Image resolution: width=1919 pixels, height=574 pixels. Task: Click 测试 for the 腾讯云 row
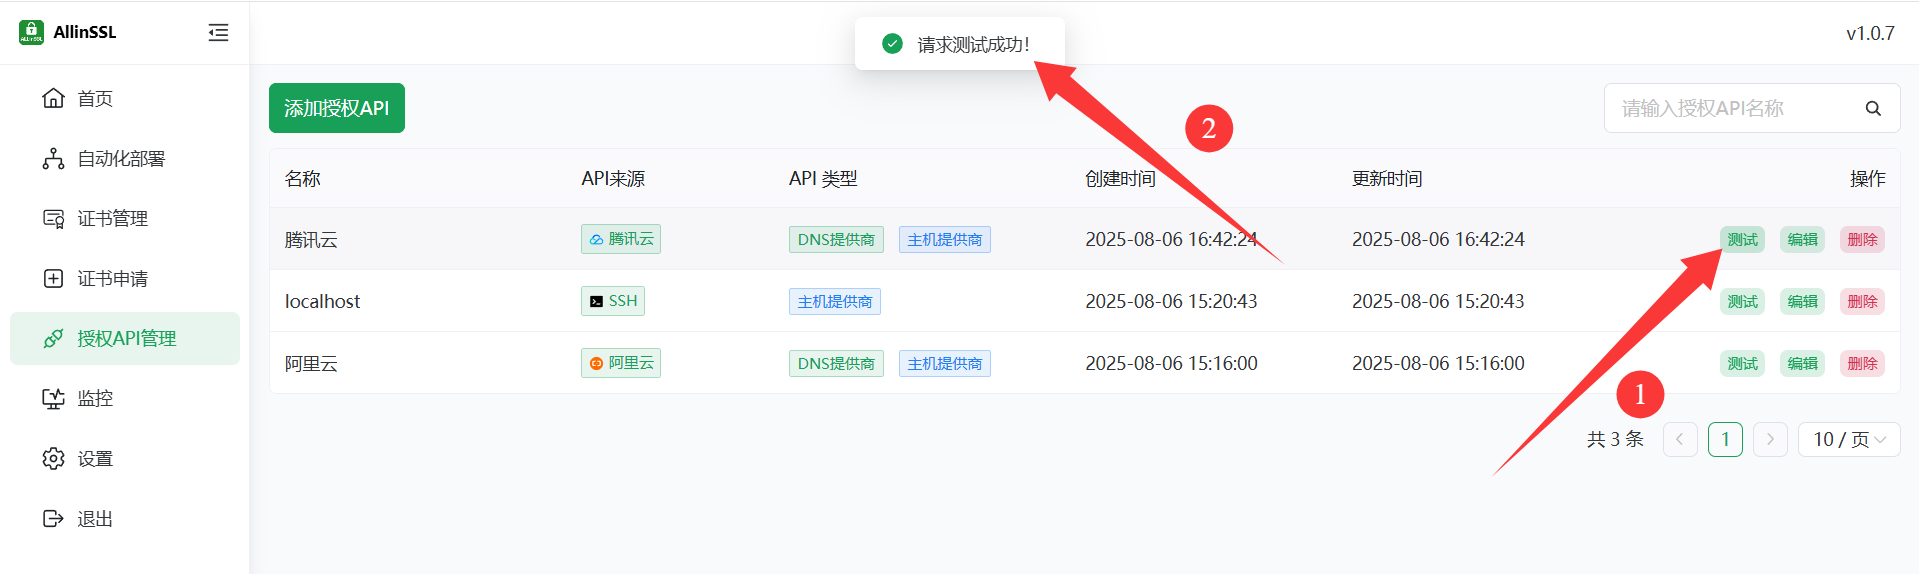pos(1742,240)
